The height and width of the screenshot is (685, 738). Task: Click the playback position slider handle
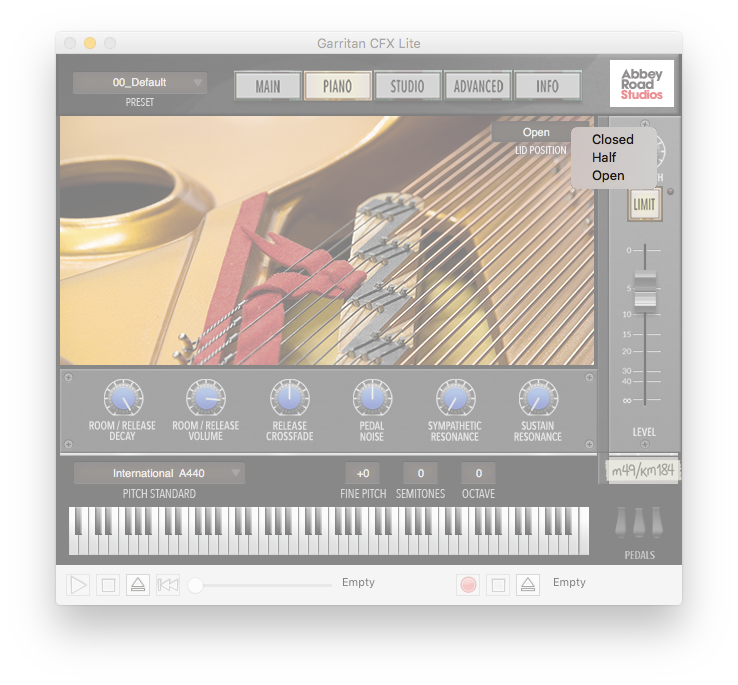point(195,585)
